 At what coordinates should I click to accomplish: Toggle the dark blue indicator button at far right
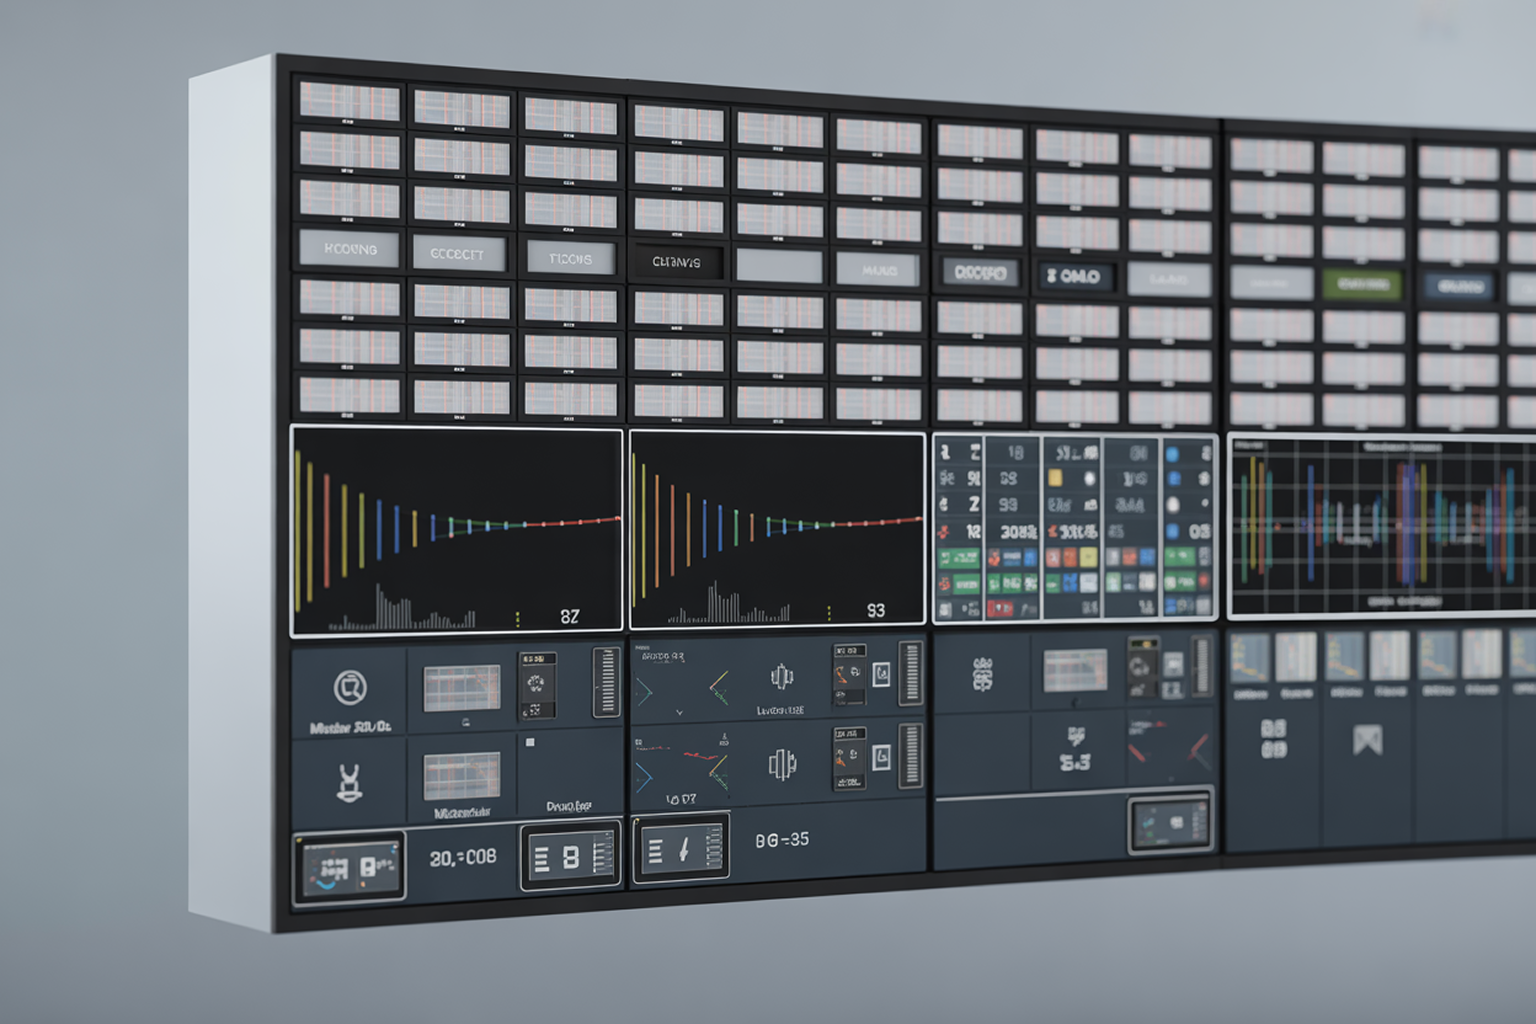tap(1459, 287)
